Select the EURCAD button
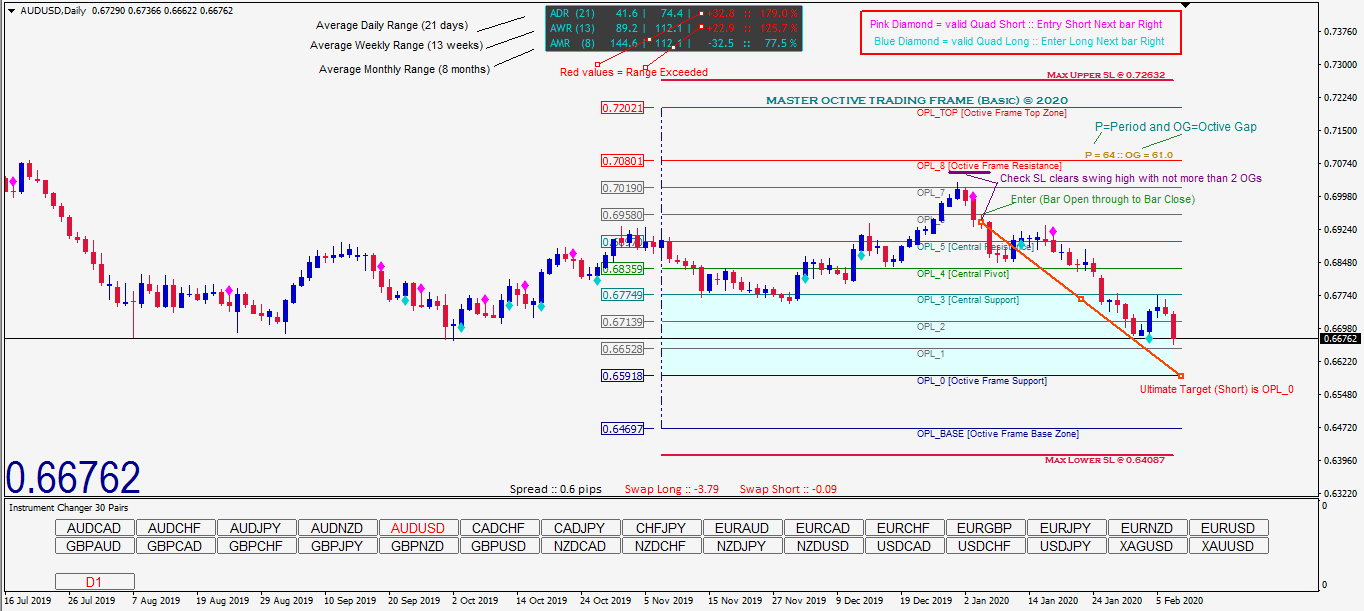Screen dimensions: 1364x611 click(x=823, y=528)
